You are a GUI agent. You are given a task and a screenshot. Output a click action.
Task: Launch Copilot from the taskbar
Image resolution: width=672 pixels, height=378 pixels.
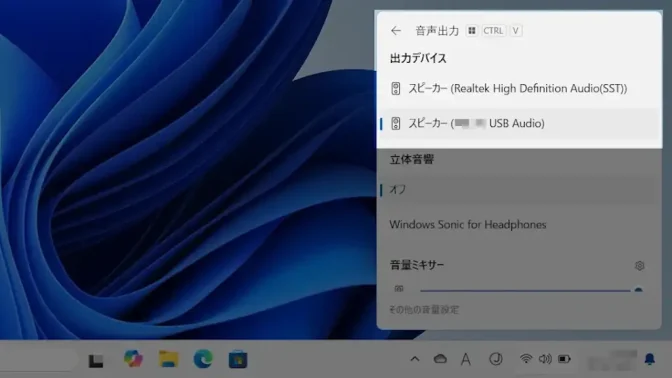point(133,358)
